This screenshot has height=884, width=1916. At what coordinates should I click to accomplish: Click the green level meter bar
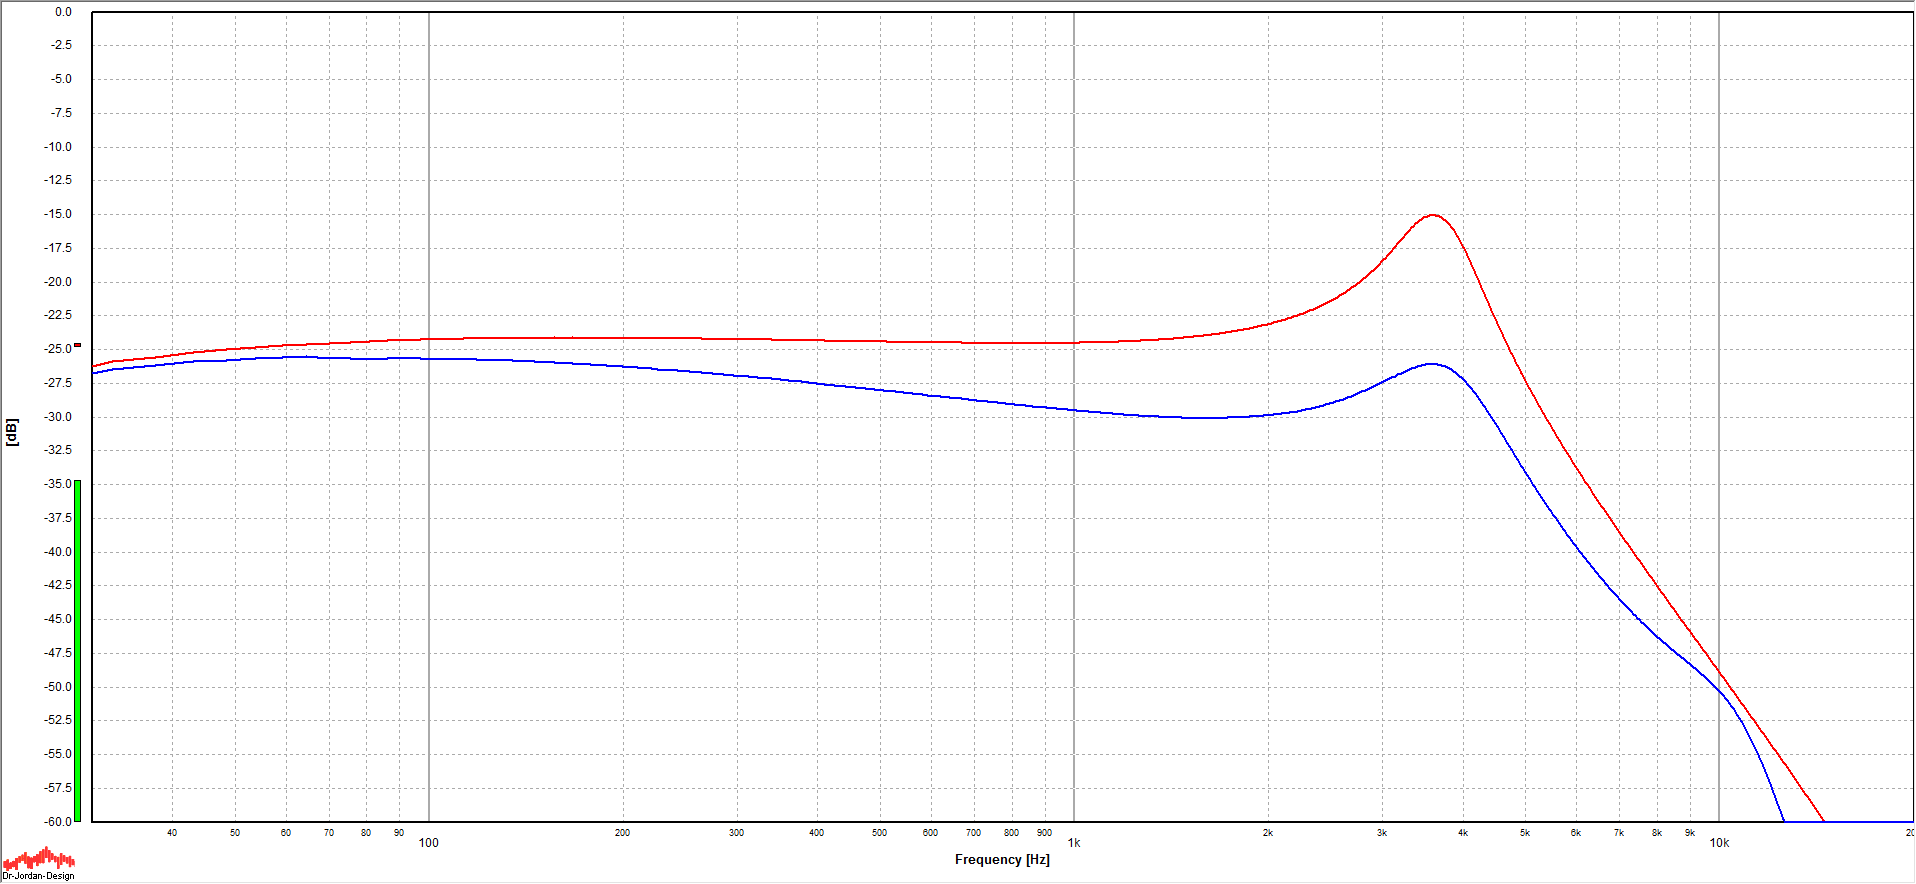click(78, 650)
